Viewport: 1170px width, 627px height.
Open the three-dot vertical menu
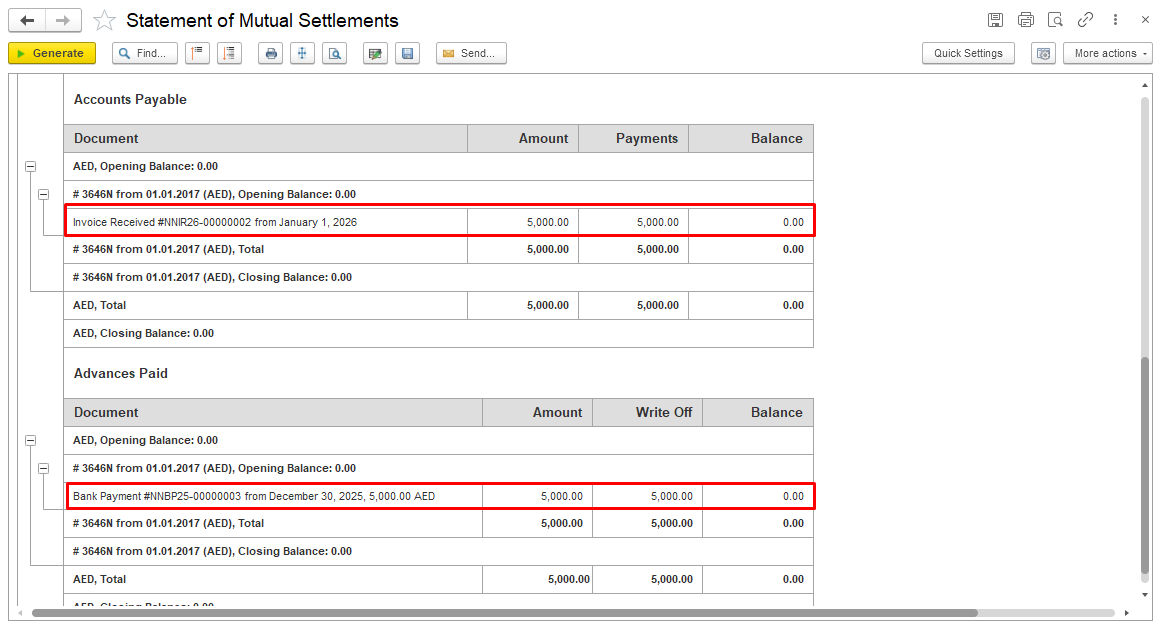(x=1115, y=20)
